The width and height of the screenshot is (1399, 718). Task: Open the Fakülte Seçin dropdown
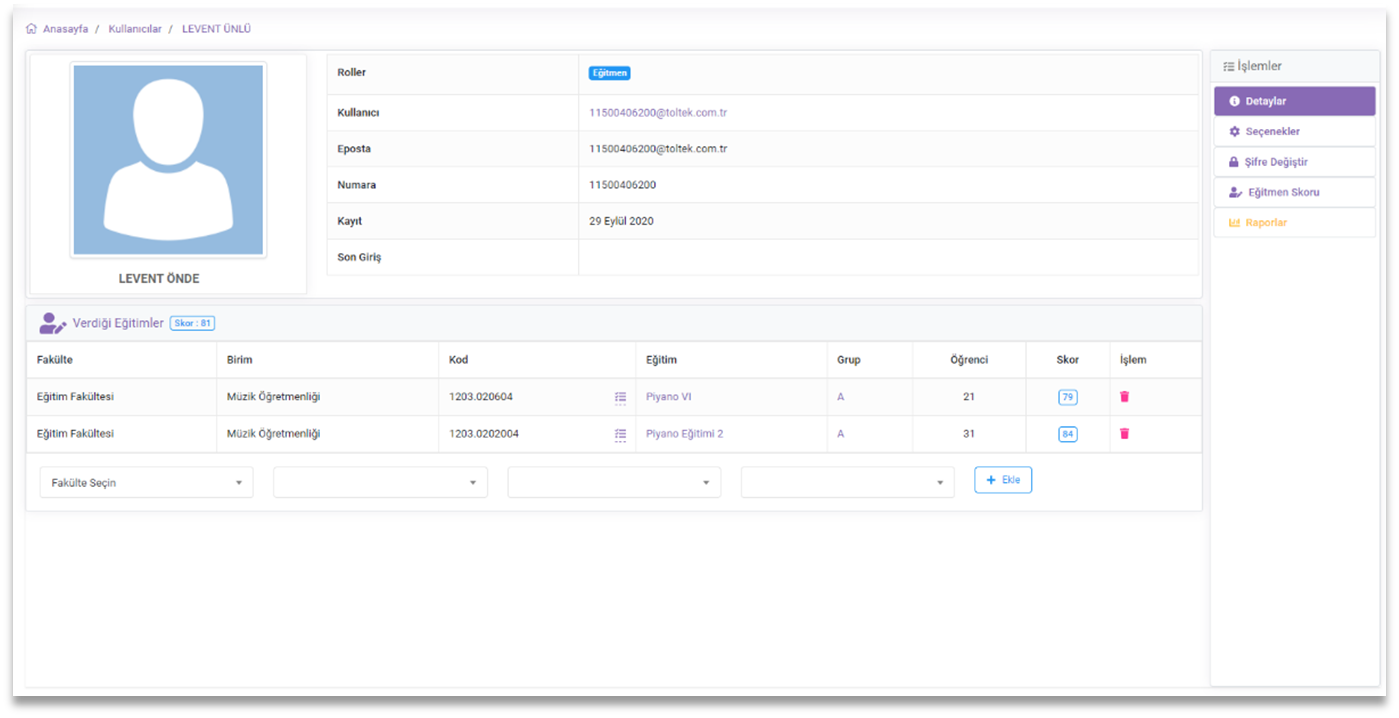pos(145,481)
